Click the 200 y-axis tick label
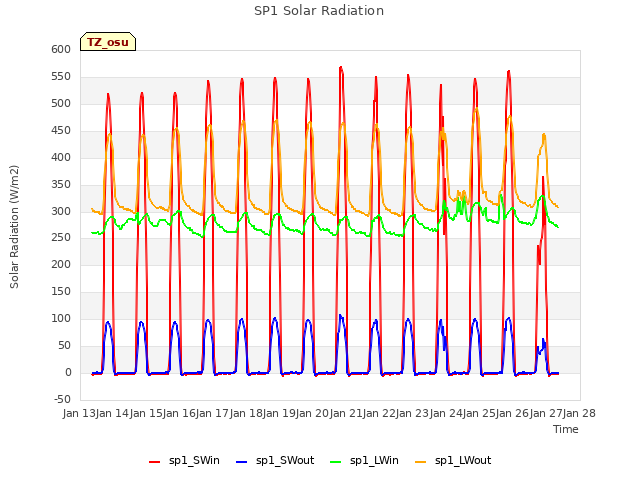 pos(61,264)
